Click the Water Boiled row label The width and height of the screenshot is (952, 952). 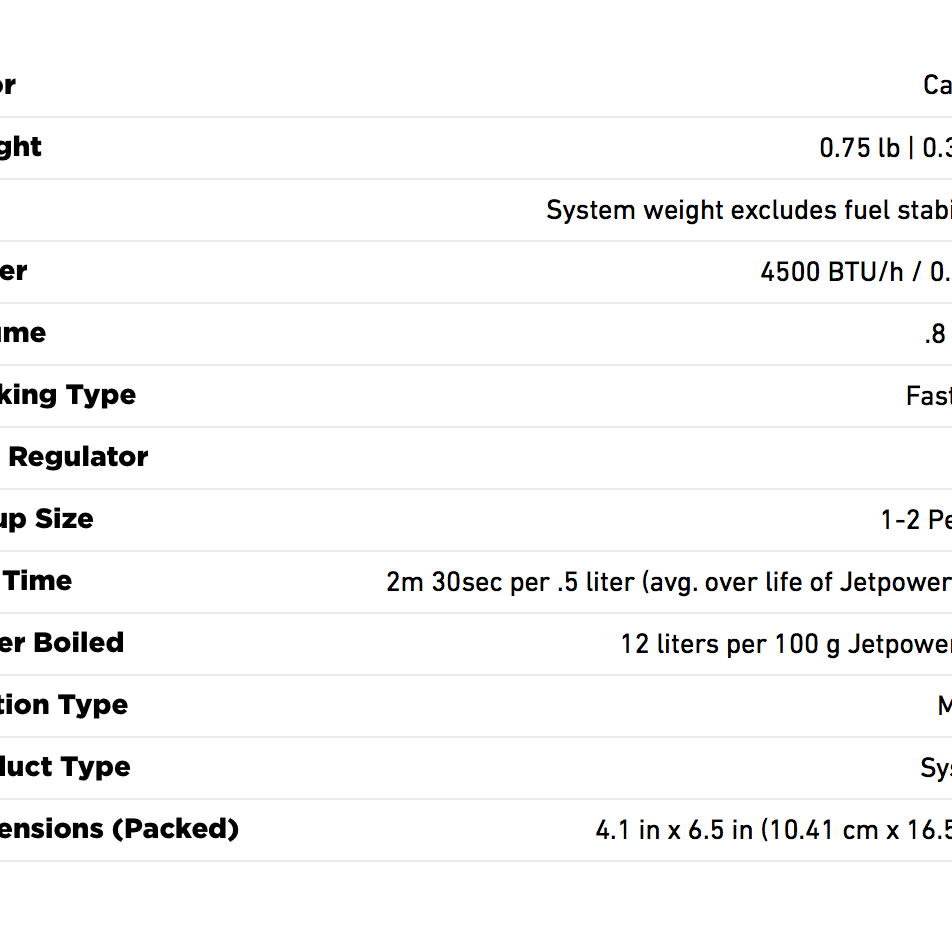(x=61, y=643)
